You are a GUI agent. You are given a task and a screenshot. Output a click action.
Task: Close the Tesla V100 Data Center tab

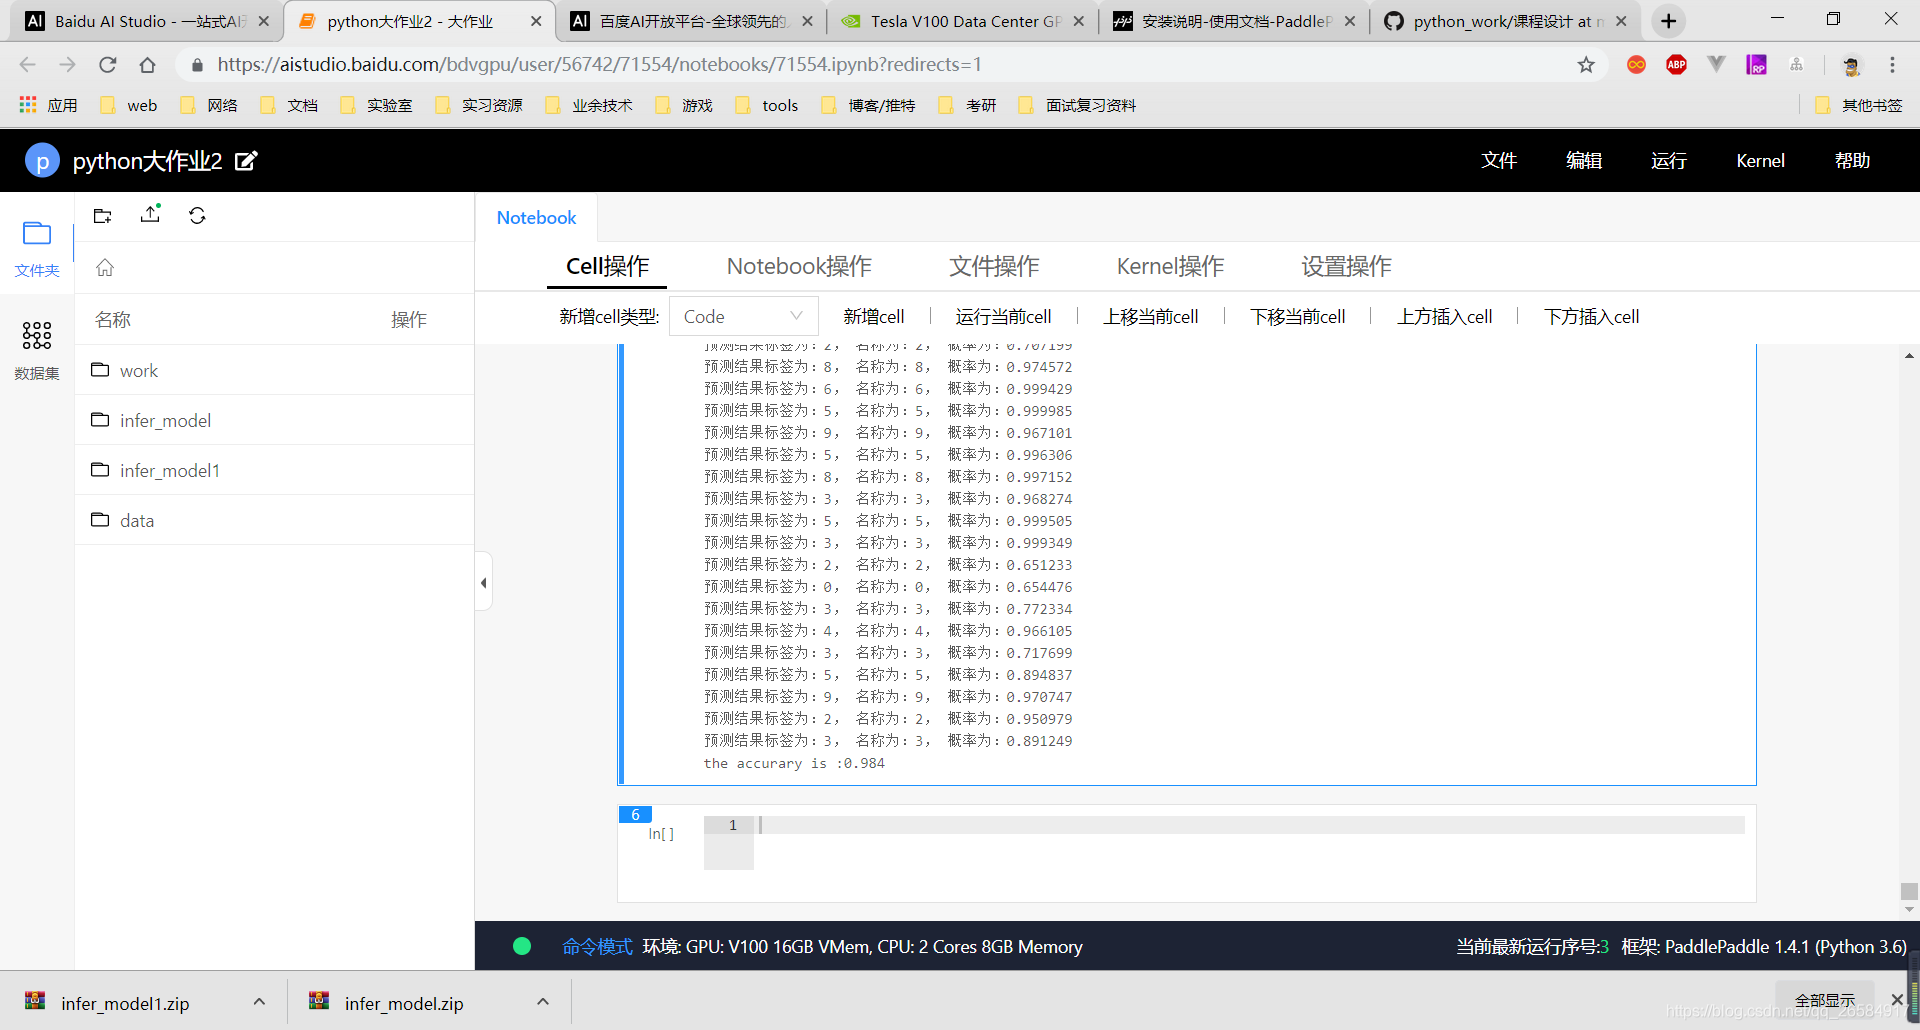pos(1078,21)
